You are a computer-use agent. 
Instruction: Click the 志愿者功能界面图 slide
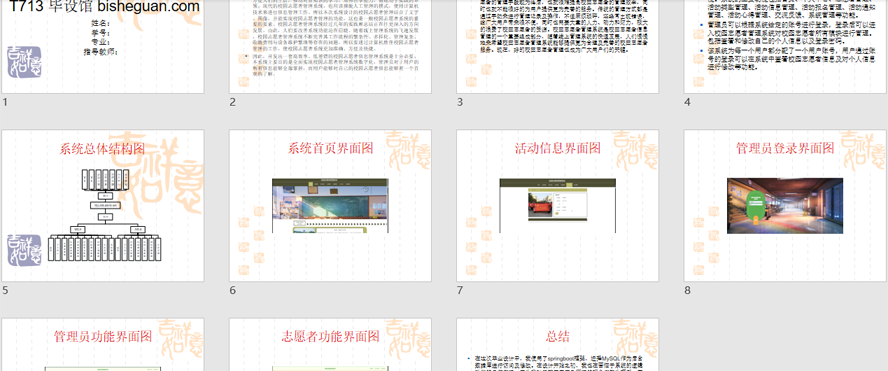pos(330,344)
